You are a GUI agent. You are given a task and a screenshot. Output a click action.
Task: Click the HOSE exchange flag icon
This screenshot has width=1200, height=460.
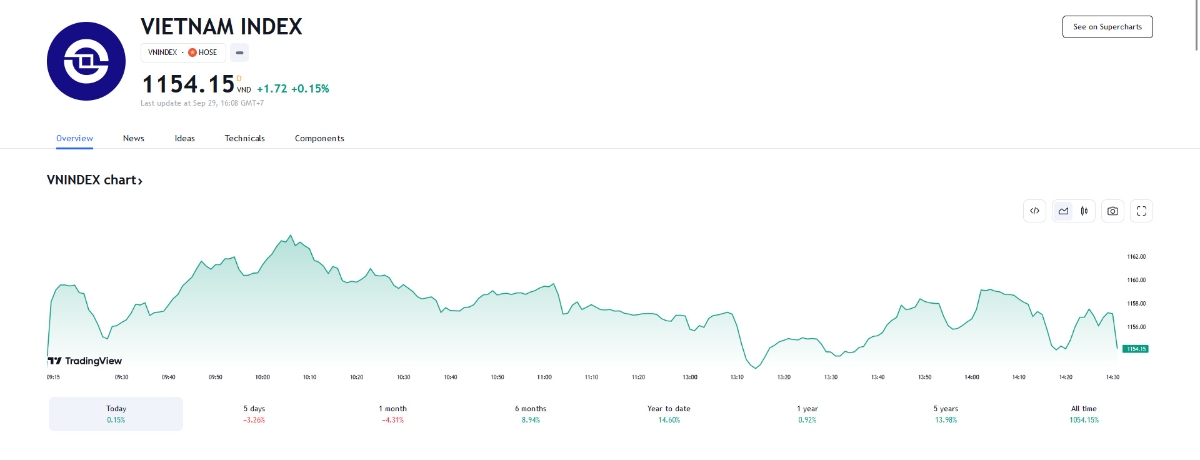pos(192,52)
